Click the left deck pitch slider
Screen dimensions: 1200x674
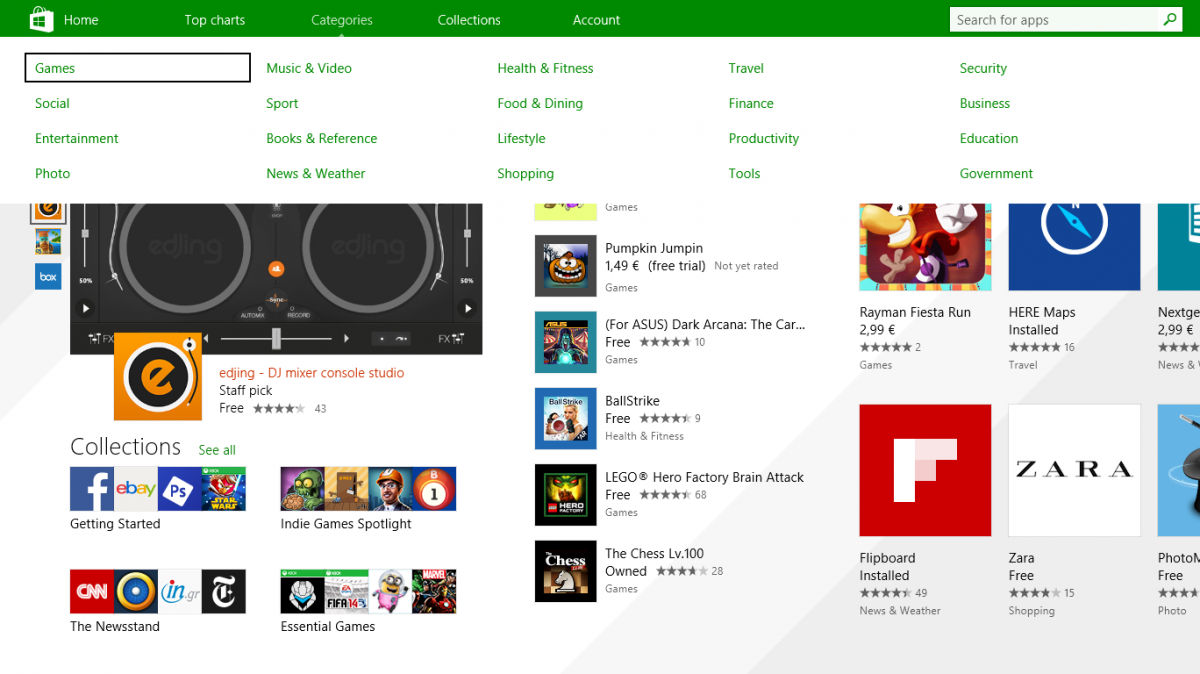coord(85,235)
